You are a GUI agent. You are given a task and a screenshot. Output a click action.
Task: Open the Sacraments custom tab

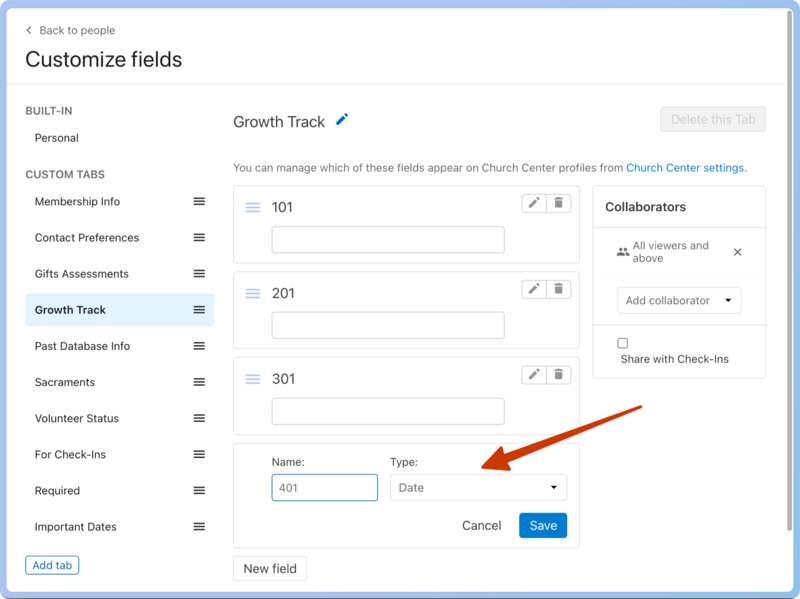[x=65, y=382]
